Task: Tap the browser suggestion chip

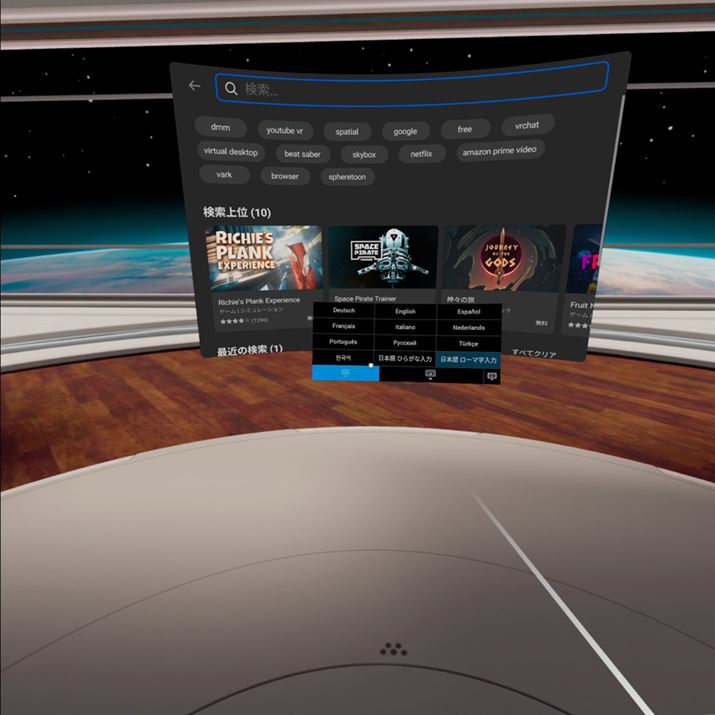Action: [285, 176]
